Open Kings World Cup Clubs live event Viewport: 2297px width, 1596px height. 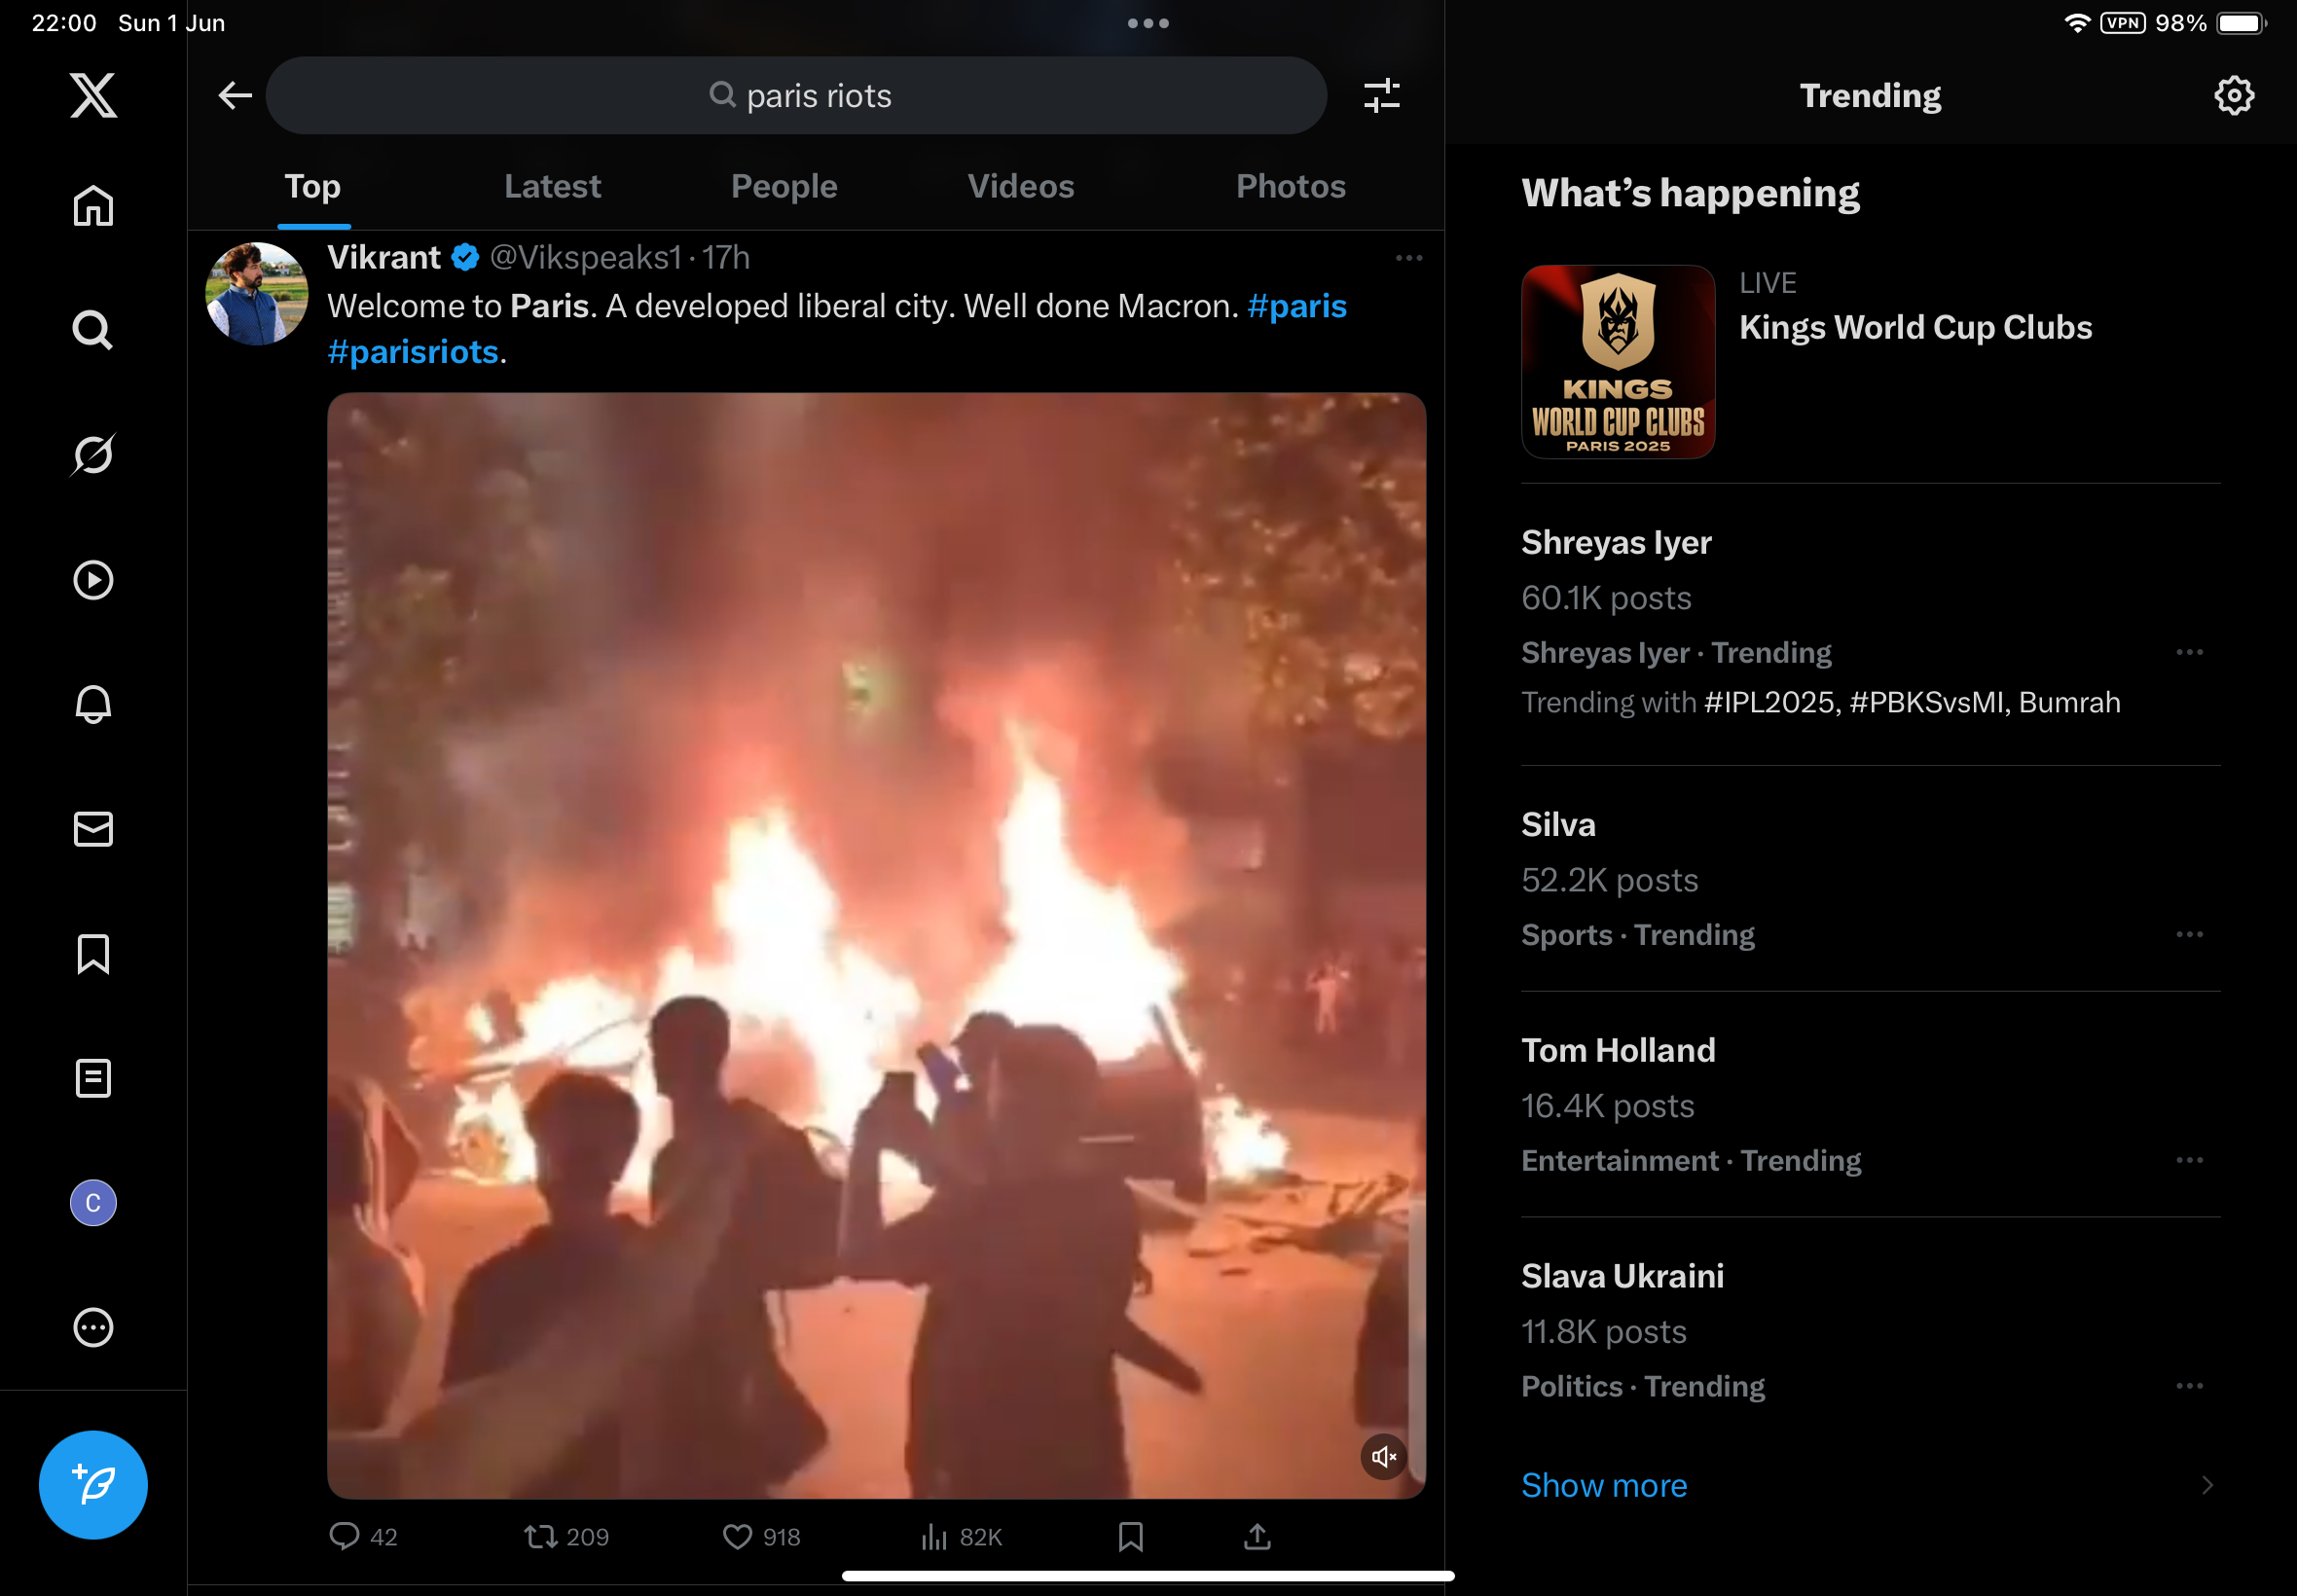(1915, 328)
